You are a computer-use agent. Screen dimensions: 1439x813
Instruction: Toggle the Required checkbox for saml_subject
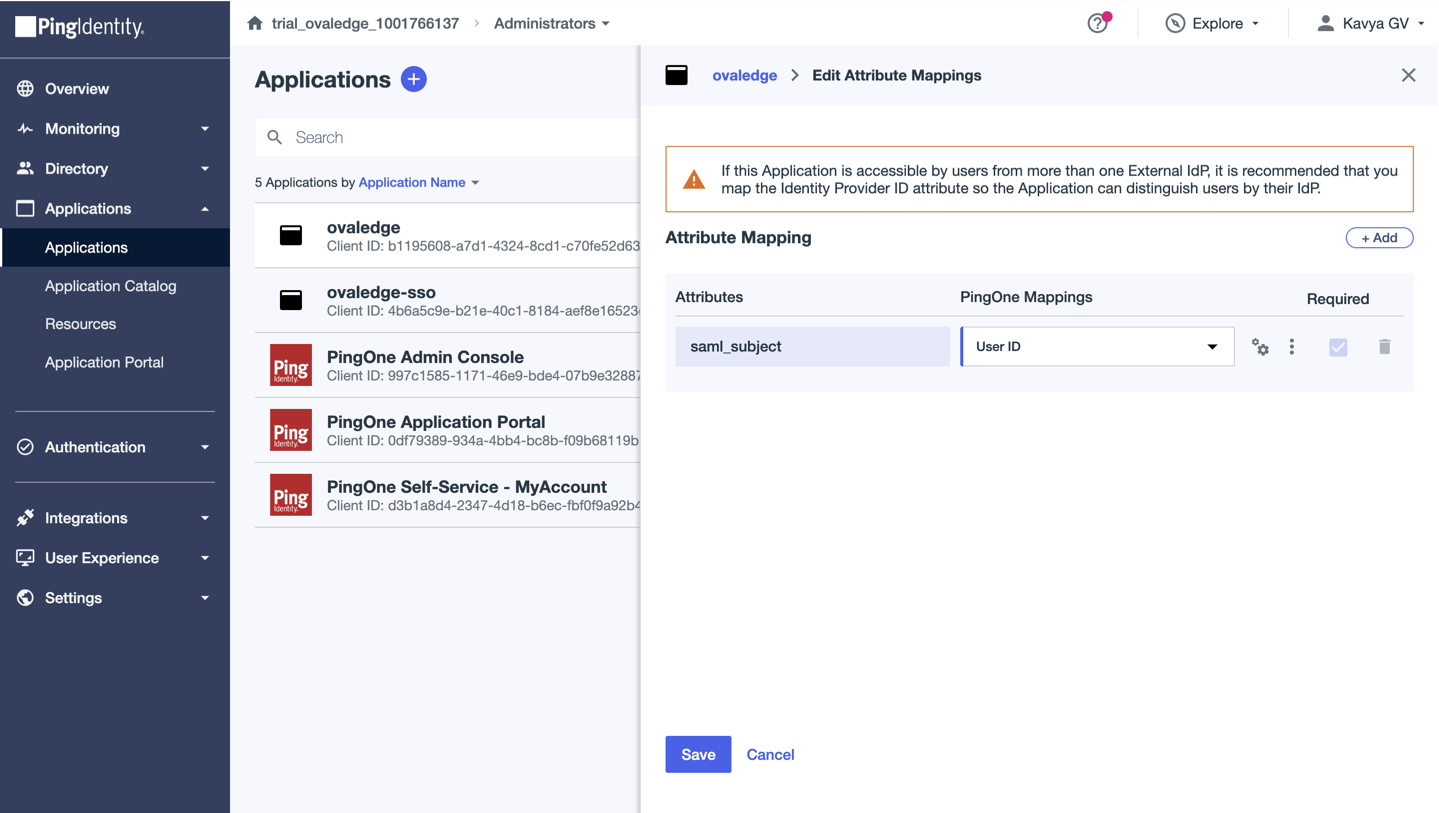(1338, 347)
